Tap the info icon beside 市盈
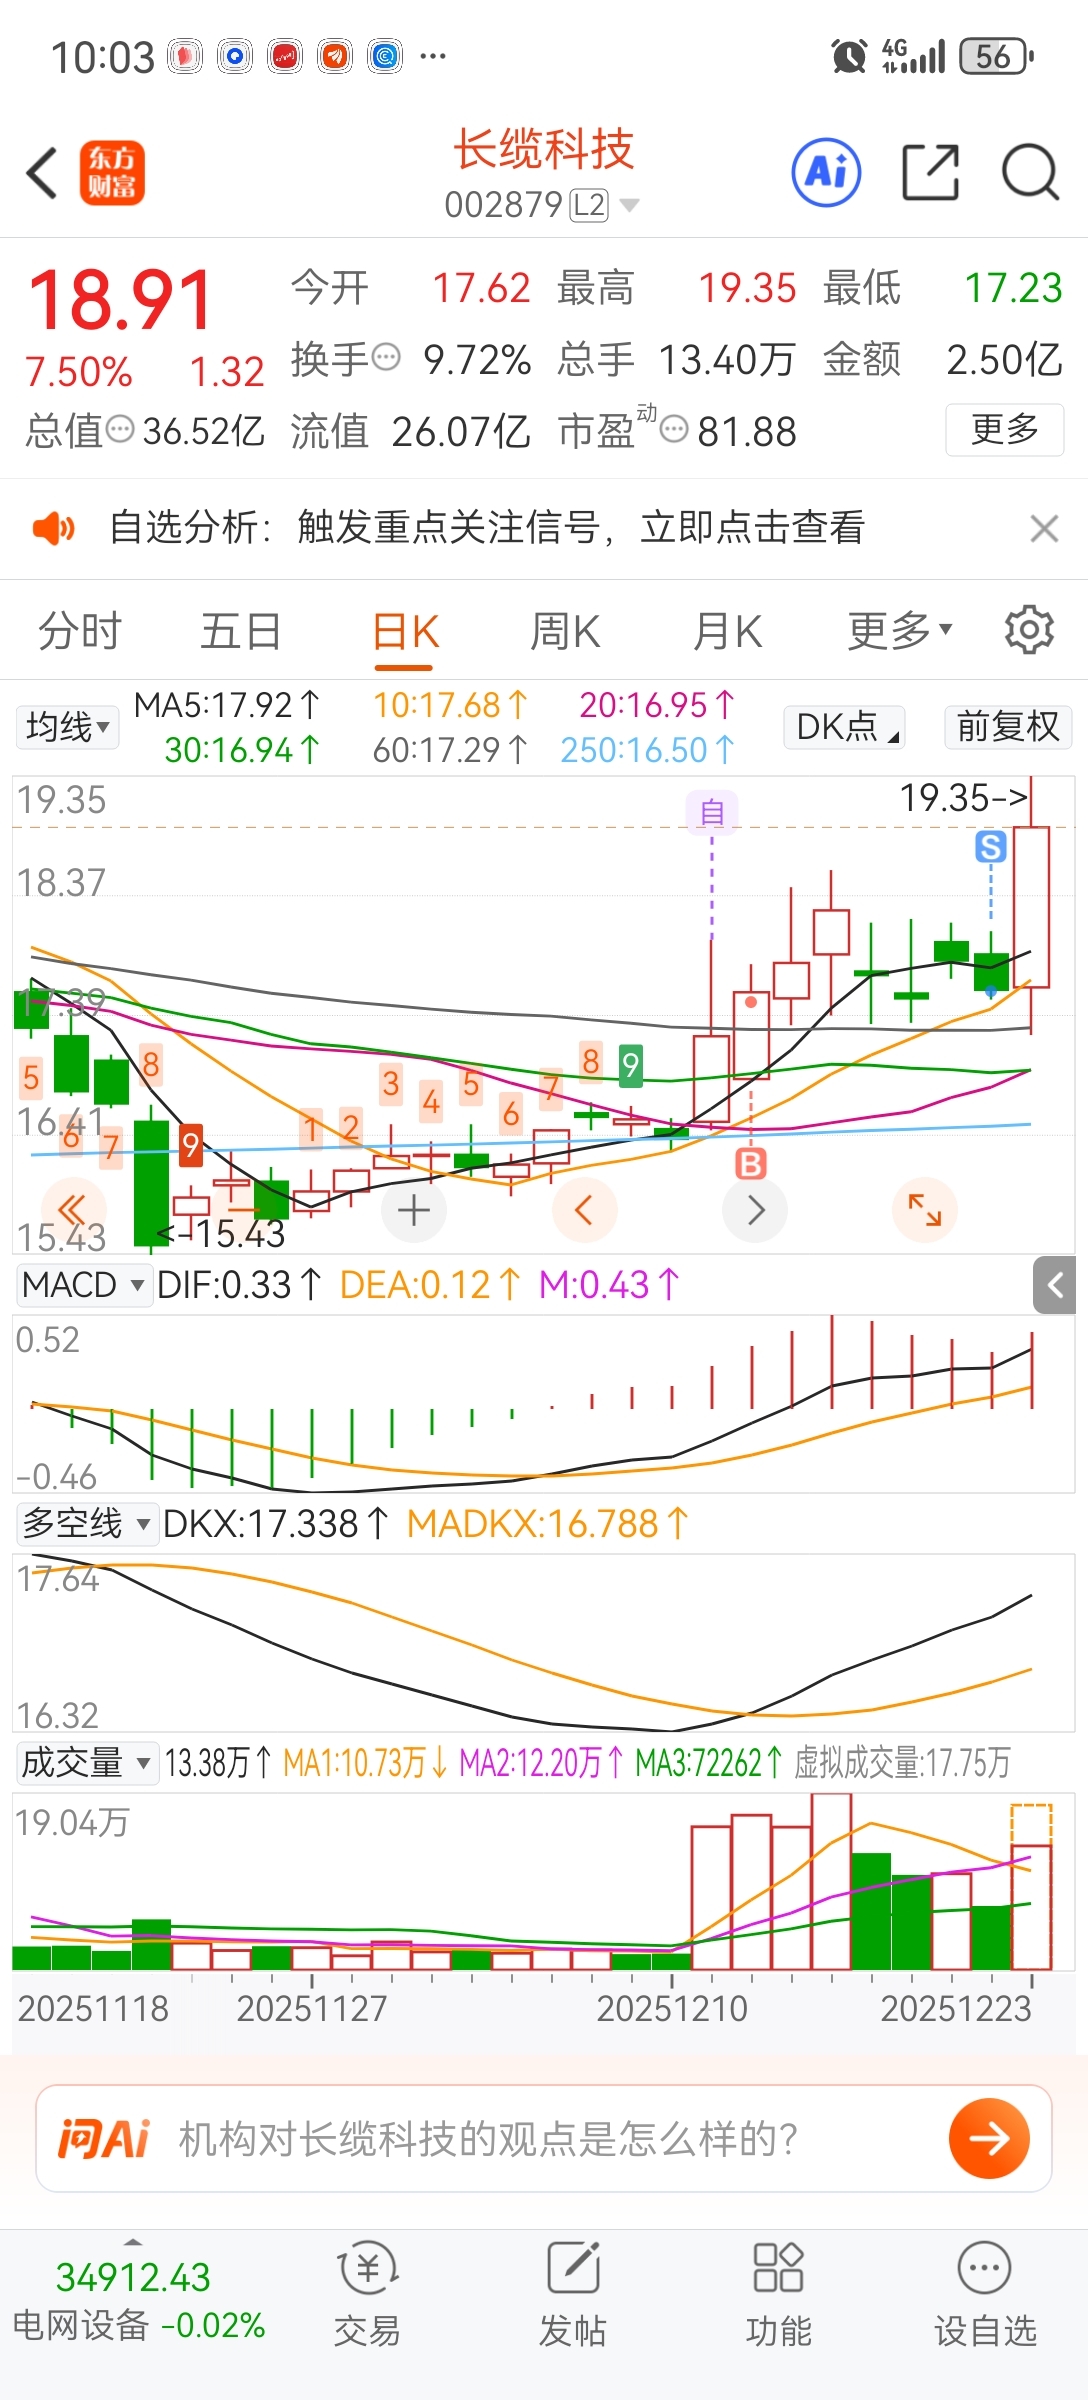Viewport: 1088px width, 2400px height. pos(675,430)
